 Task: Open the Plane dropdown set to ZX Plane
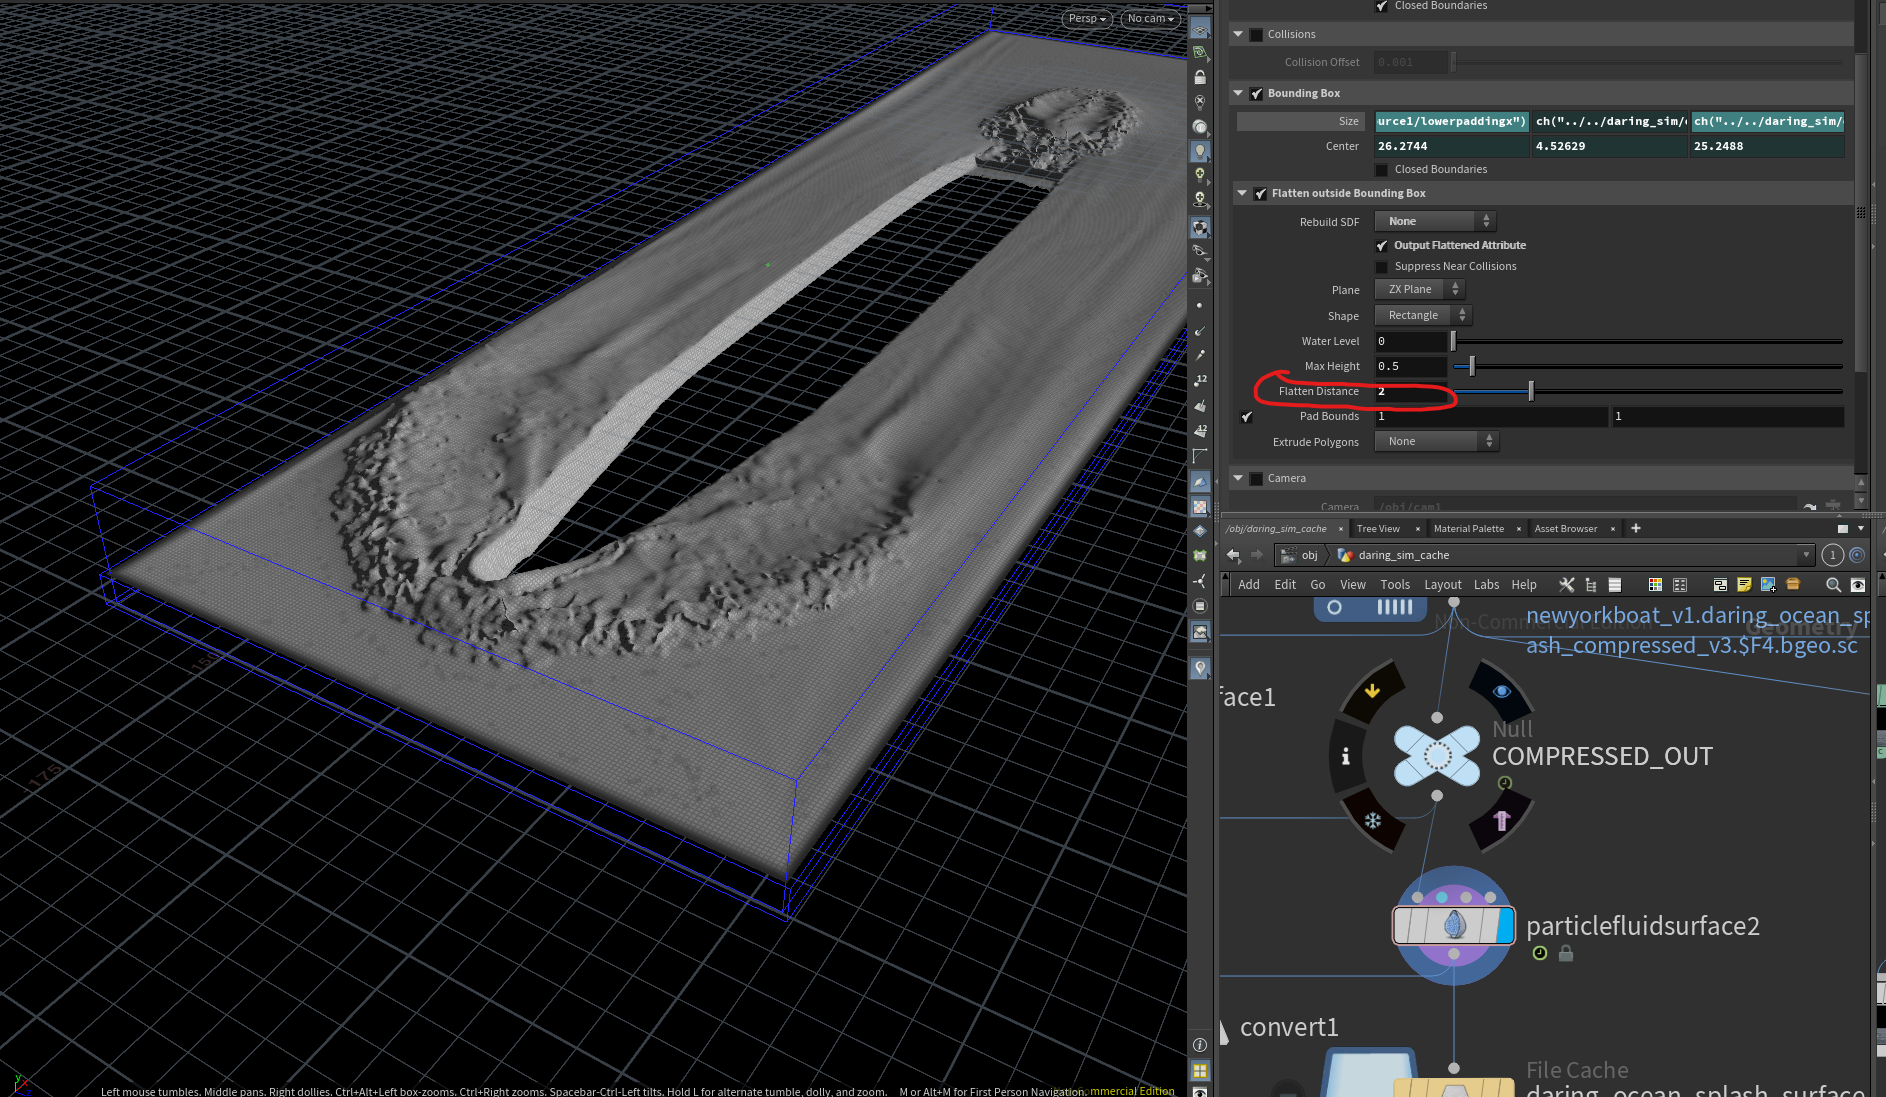pyautogui.click(x=1420, y=289)
